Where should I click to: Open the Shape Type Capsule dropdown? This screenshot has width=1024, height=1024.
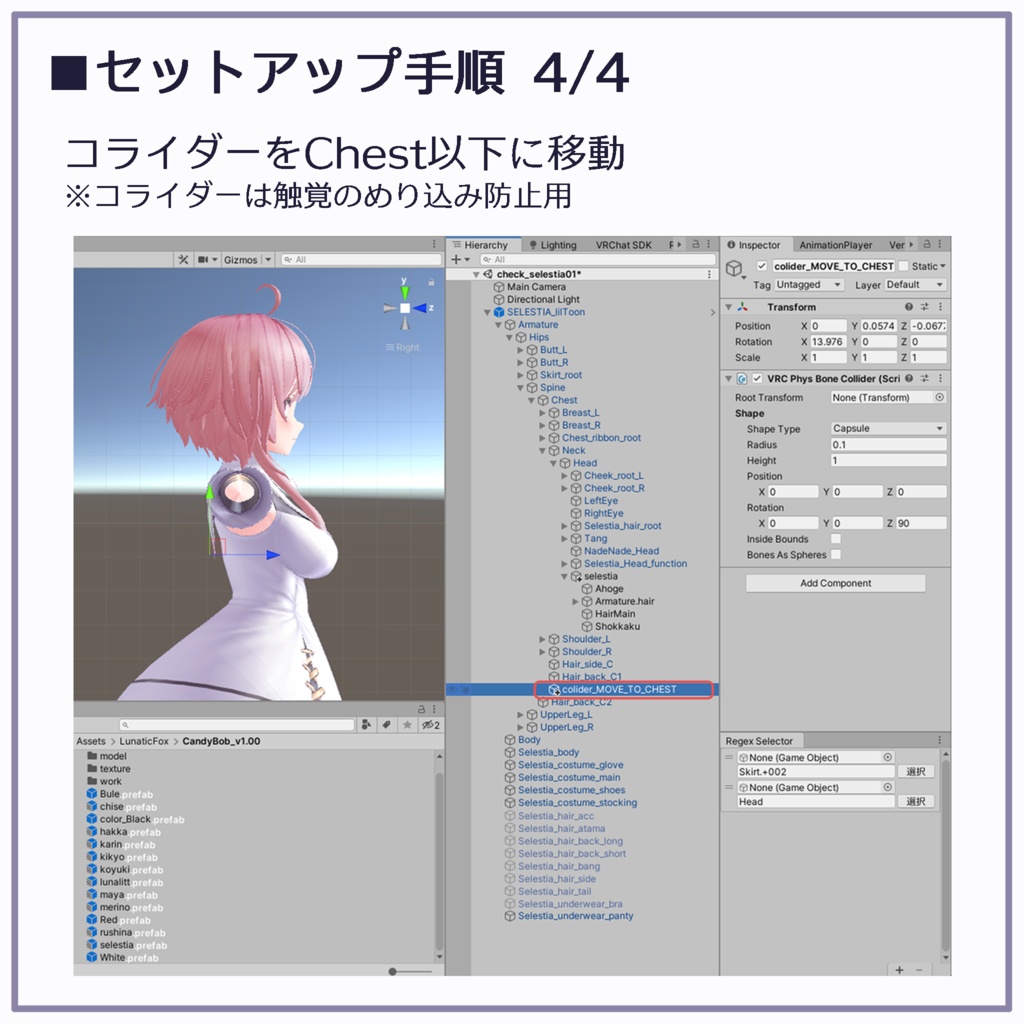coord(888,429)
